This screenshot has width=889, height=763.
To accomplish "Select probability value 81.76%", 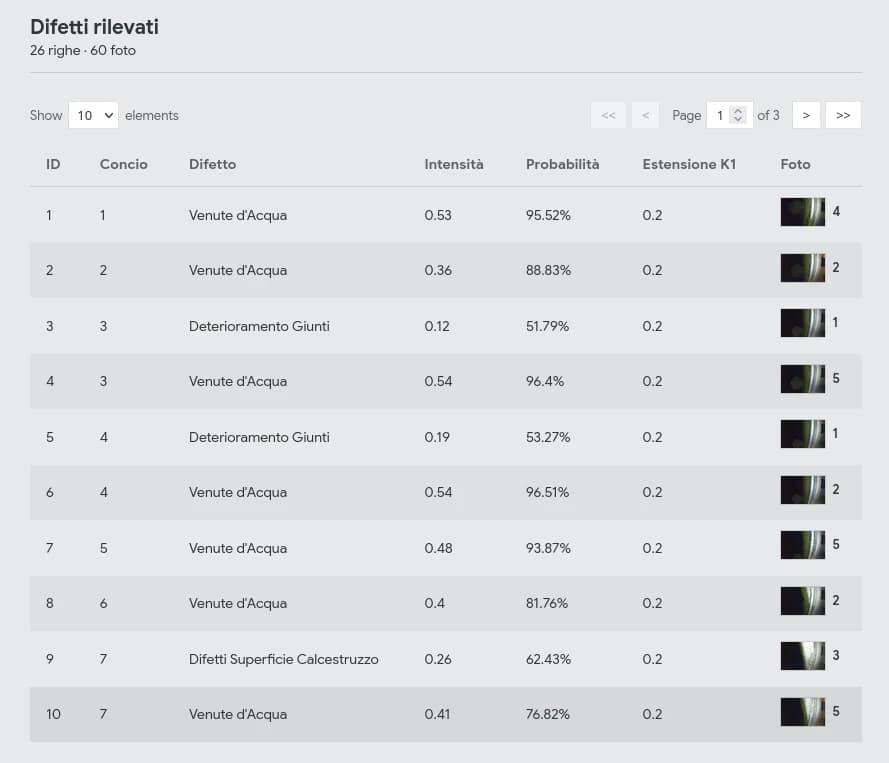I will [547, 604].
